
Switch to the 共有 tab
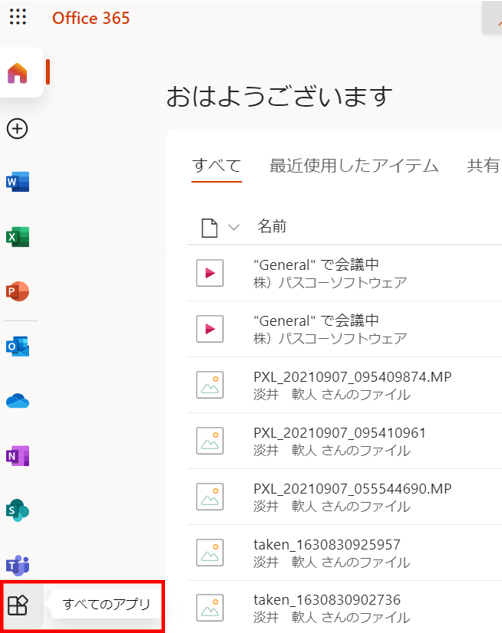[483, 166]
